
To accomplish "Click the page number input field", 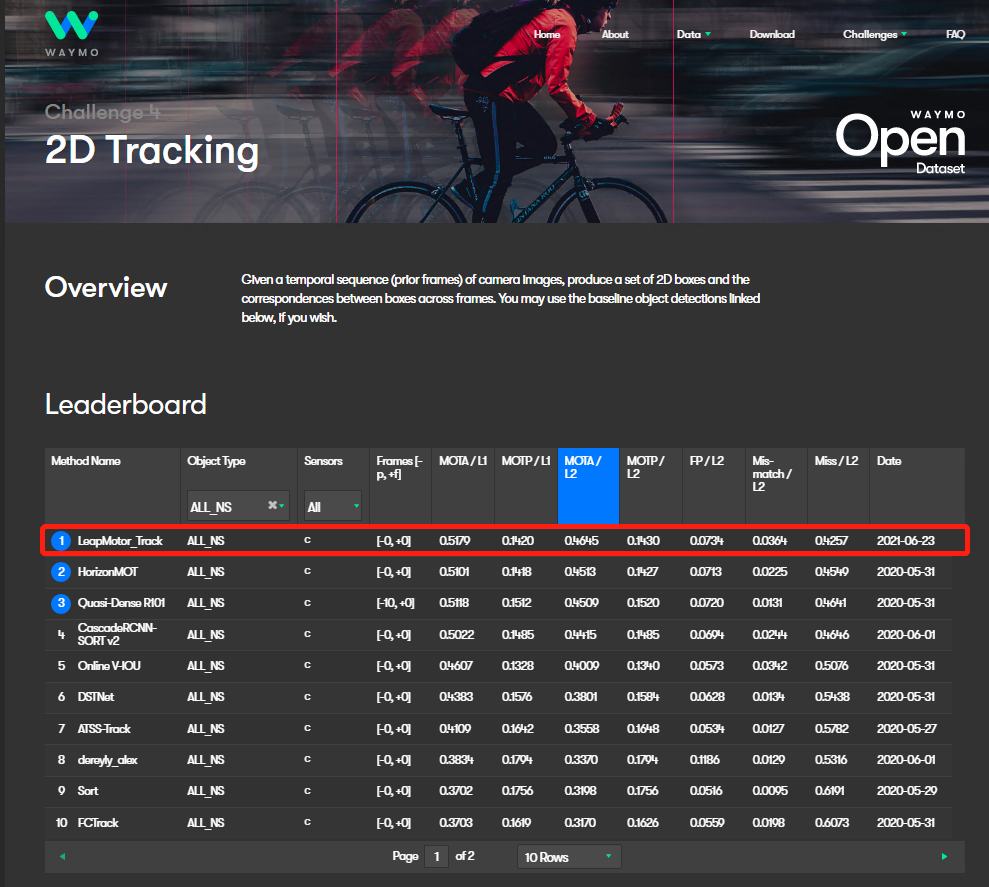I will 436,856.
